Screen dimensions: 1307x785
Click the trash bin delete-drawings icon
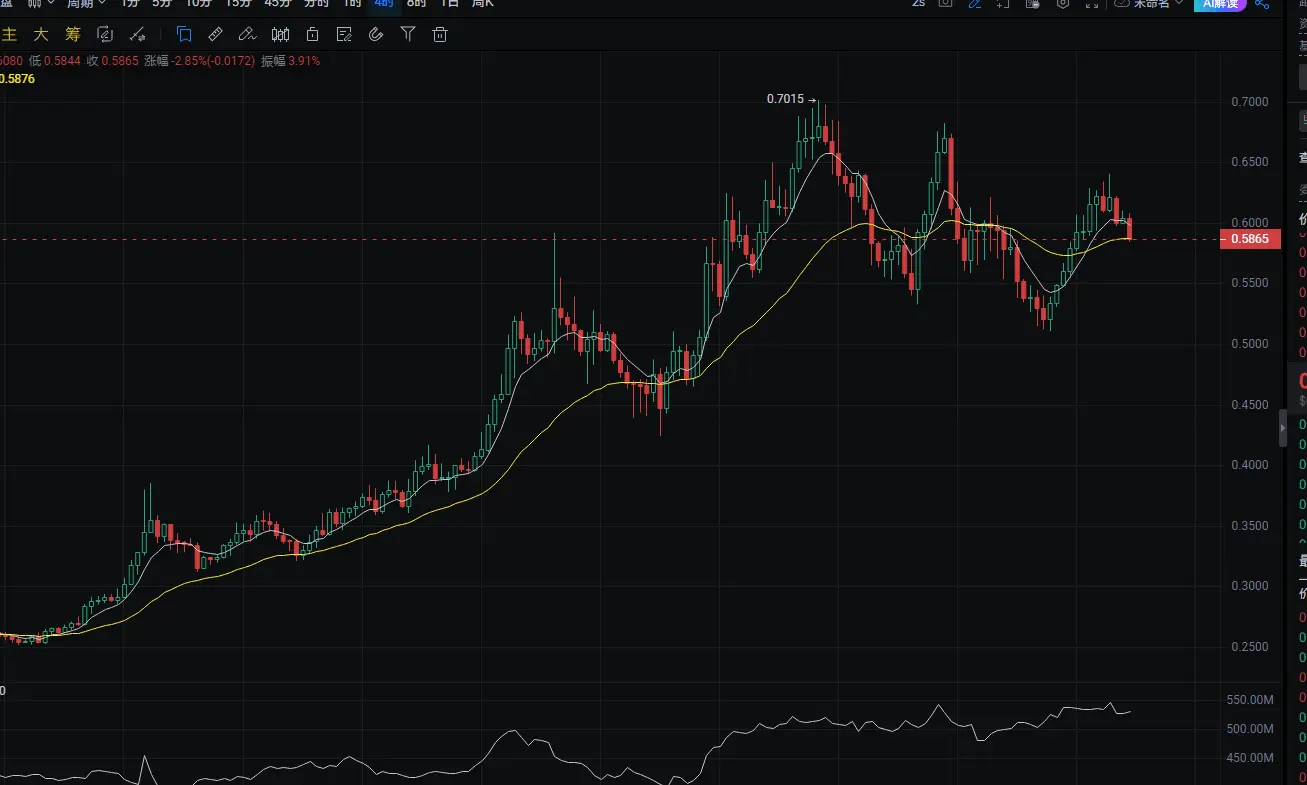click(x=440, y=34)
